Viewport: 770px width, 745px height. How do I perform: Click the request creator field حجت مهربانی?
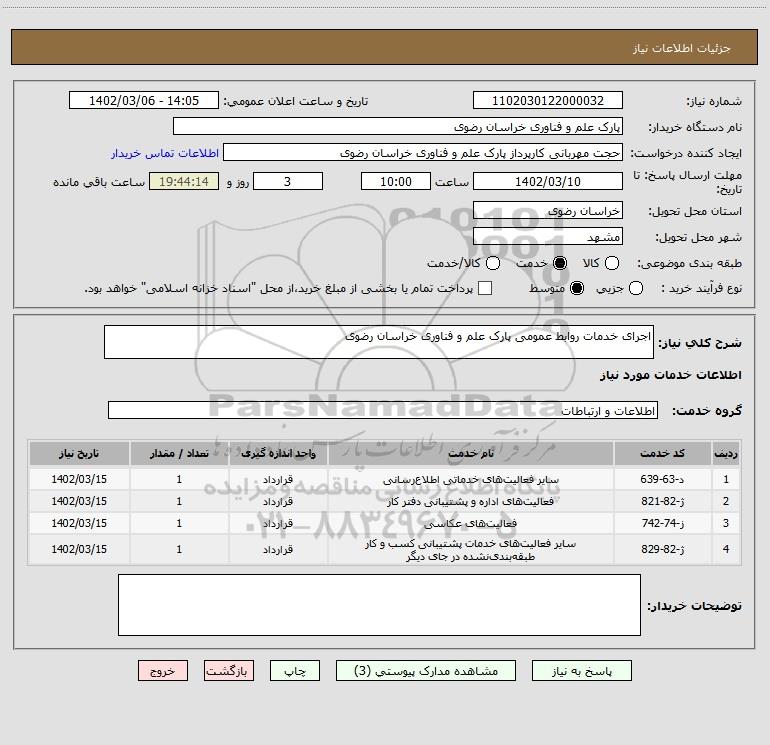(x=423, y=153)
